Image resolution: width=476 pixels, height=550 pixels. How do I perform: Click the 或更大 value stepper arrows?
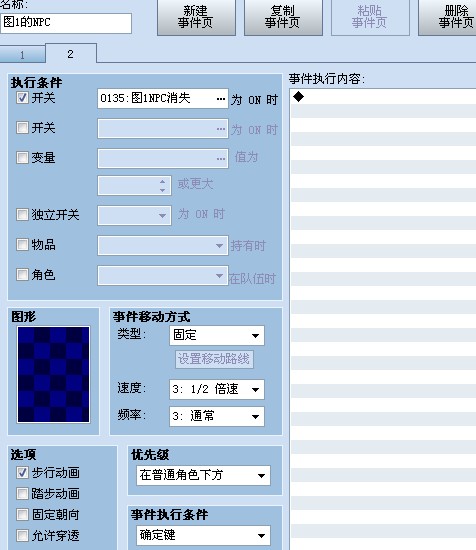[162, 186]
